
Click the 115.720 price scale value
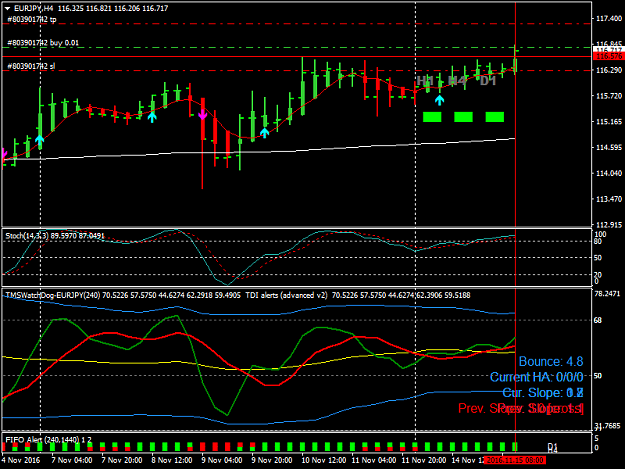click(609, 96)
